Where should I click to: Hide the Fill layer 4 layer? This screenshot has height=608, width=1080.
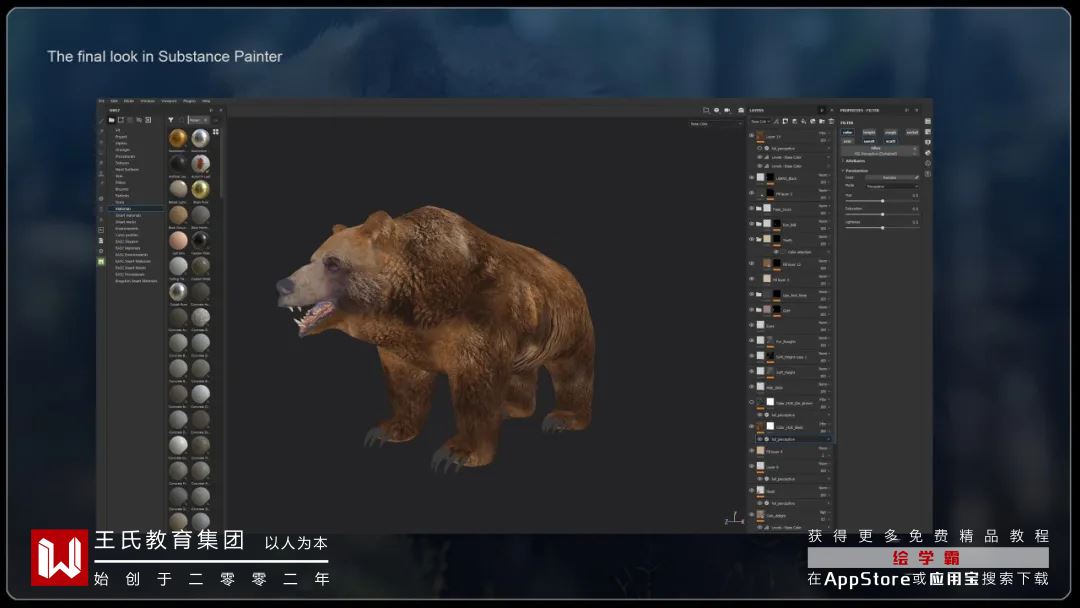coord(751,451)
